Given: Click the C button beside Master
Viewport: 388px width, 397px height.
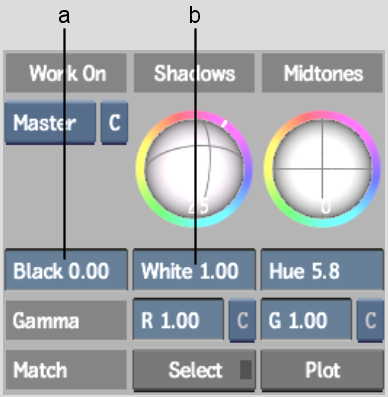Looking at the screenshot, I should point(114,123).
